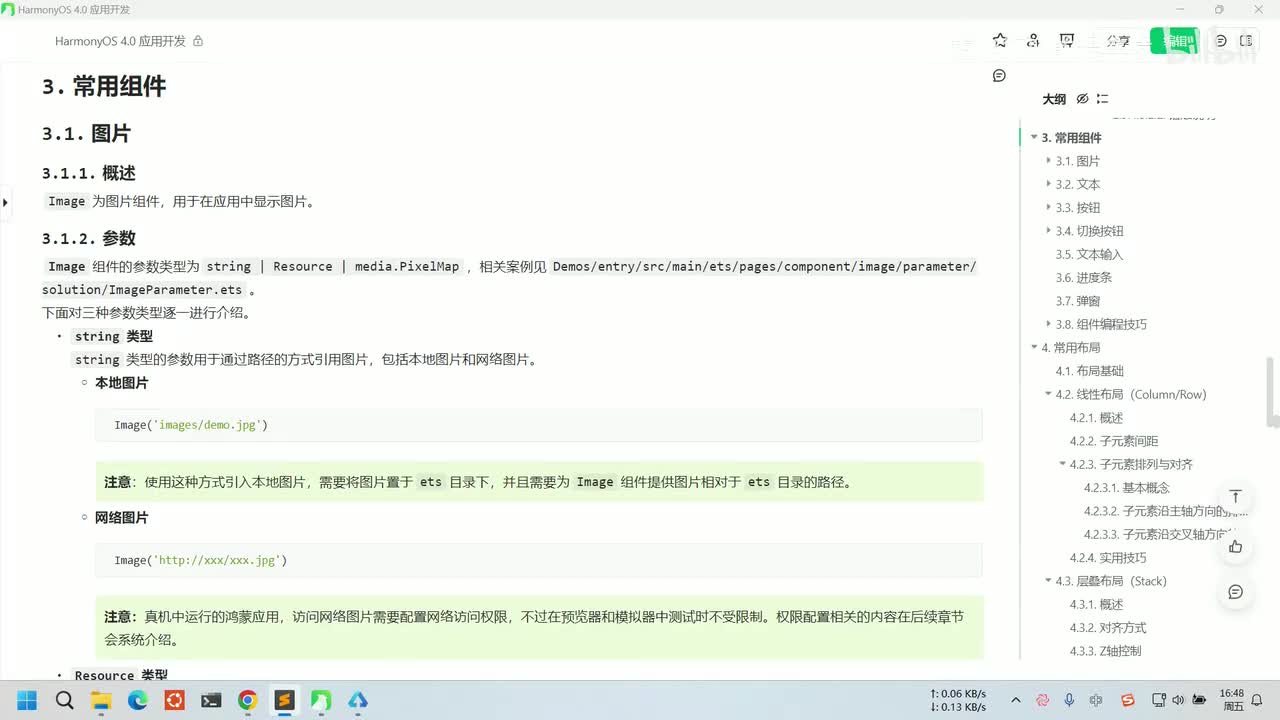This screenshot has width=1280, height=720.
Task: Select '4.2.3.1. 基本概念' in the outline
Action: coord(1126,488)
